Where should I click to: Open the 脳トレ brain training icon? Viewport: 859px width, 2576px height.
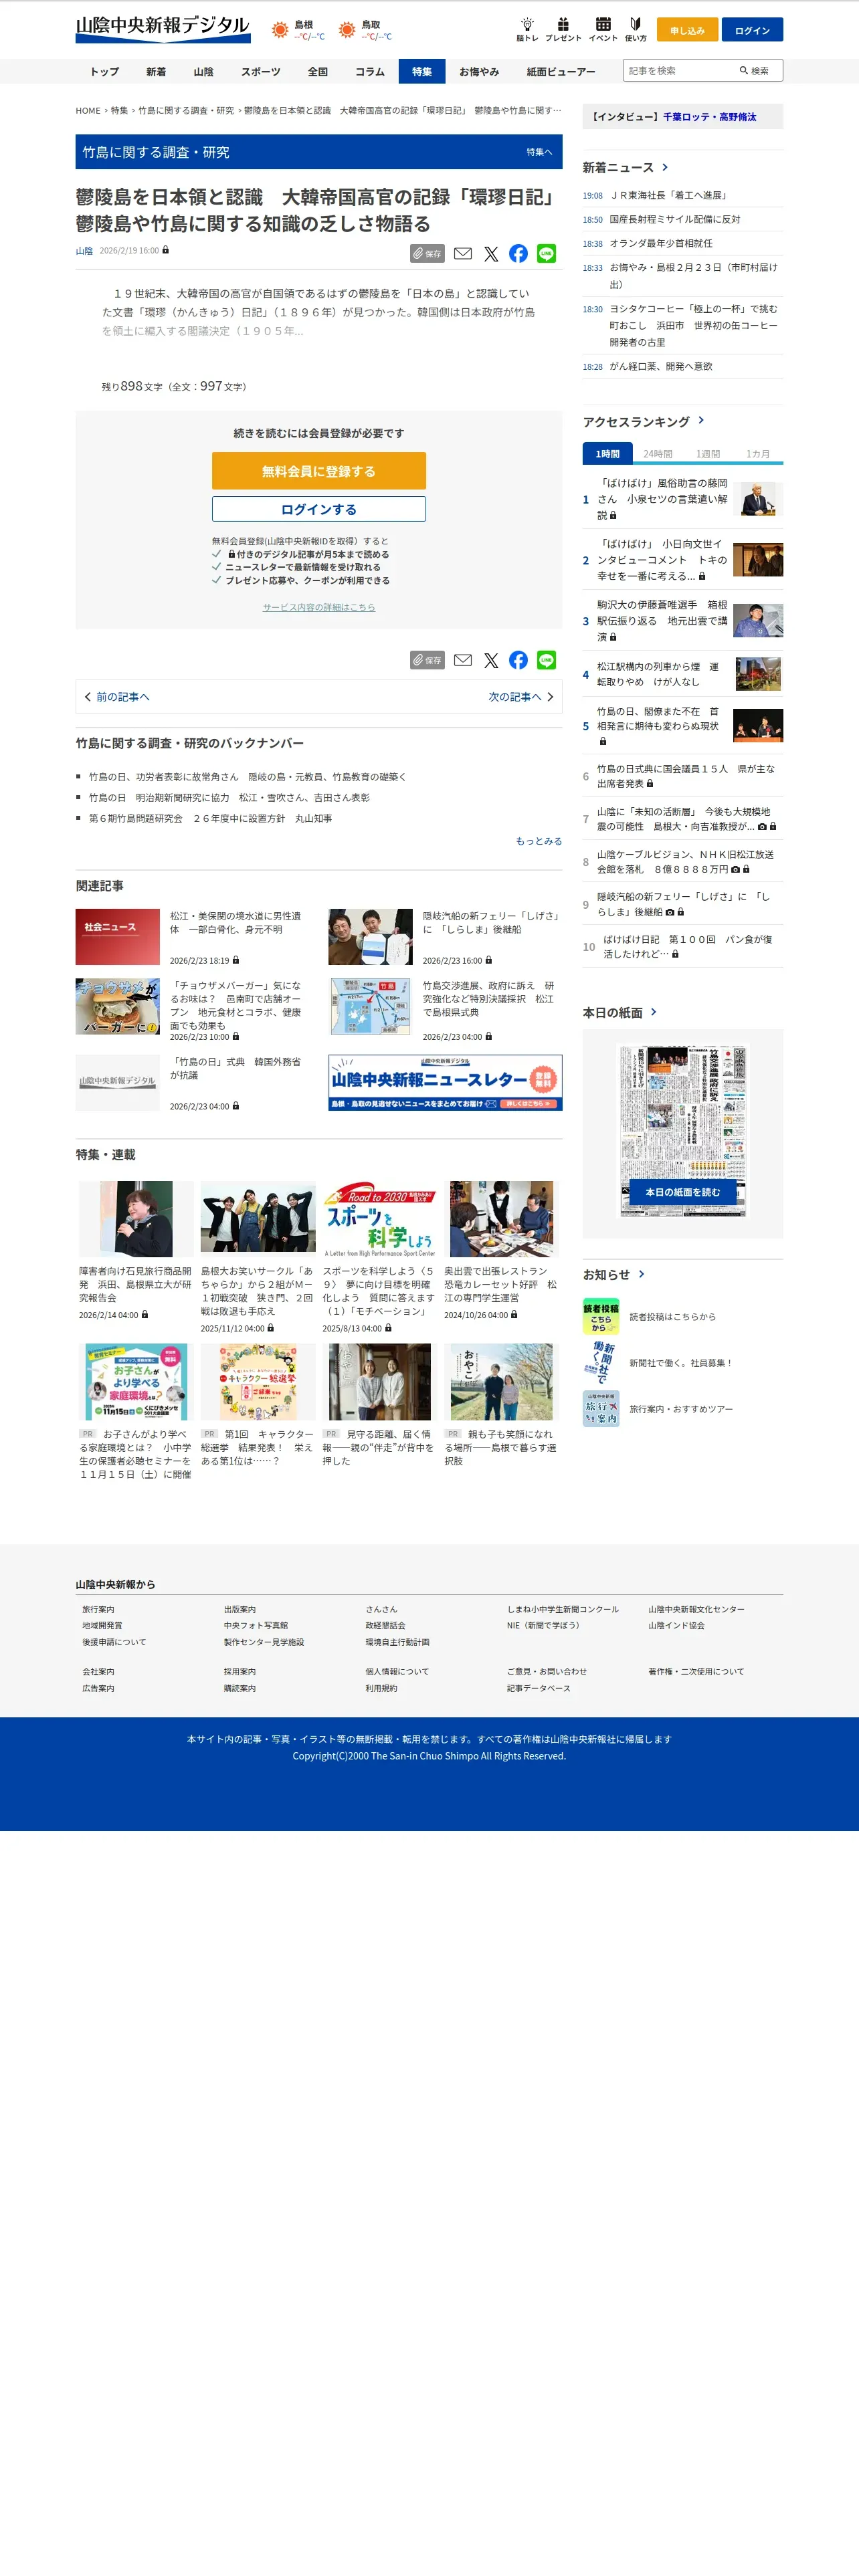pyautogui.click(x=527, y=29)
